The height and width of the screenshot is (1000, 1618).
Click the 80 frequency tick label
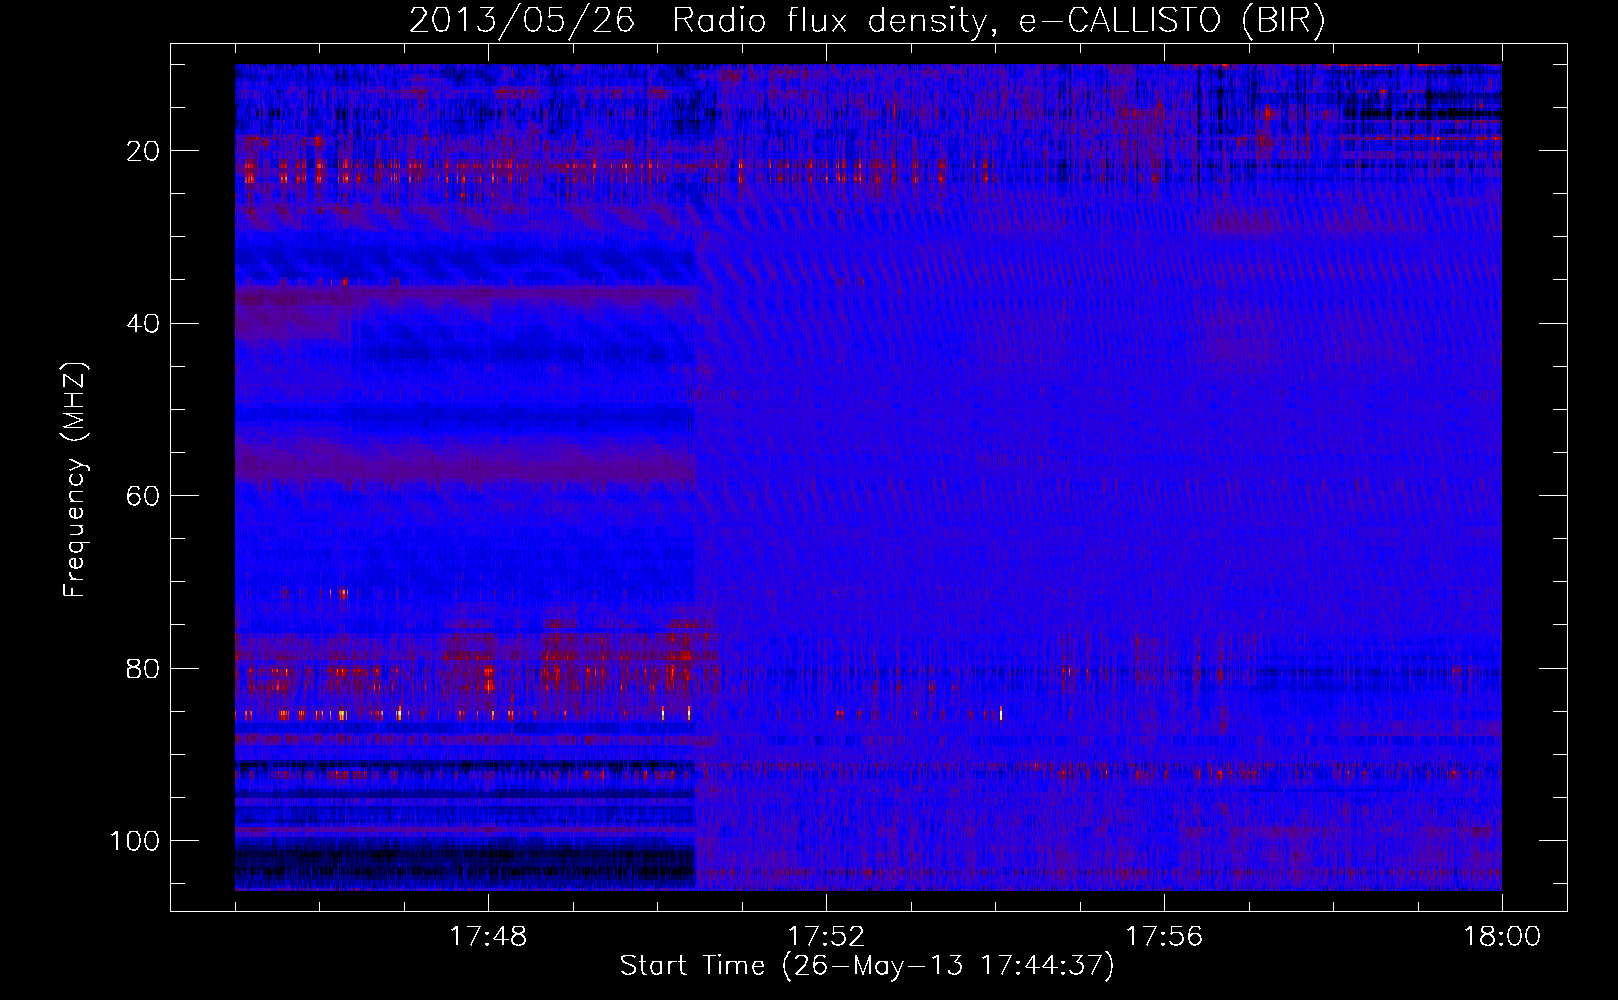coord(143,668)
